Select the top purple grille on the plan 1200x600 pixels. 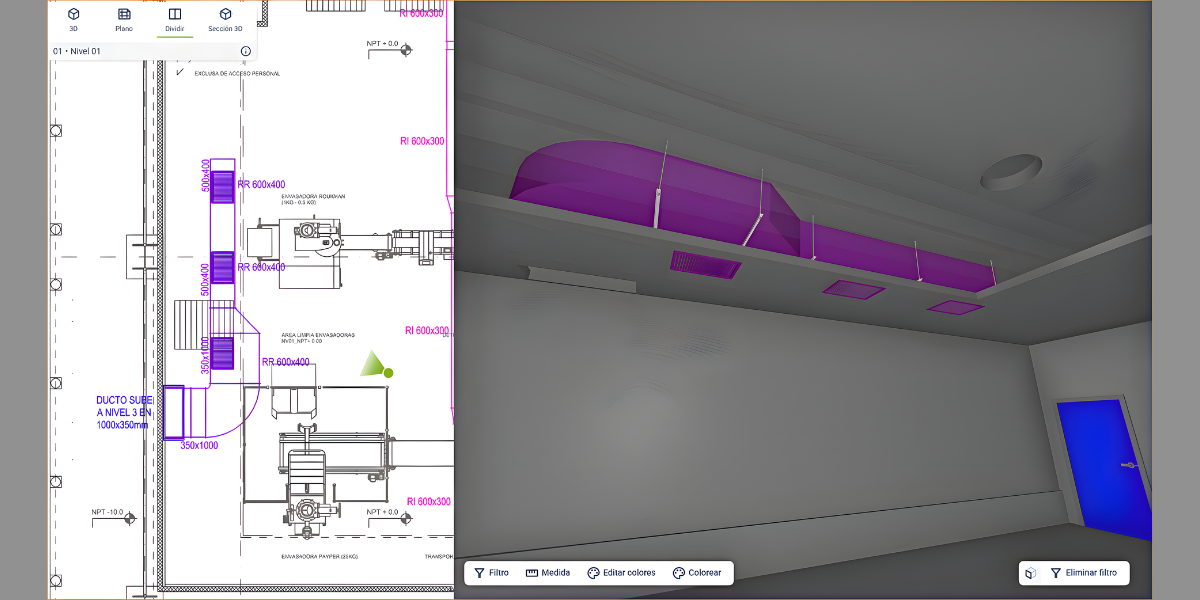click(x=222, y=187)
